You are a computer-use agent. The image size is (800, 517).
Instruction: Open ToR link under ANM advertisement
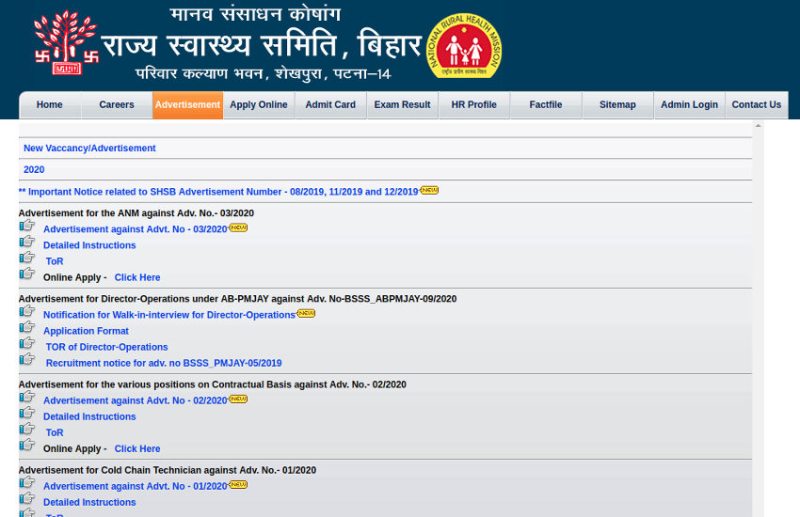pyautogui.click(x=55, y=261)
